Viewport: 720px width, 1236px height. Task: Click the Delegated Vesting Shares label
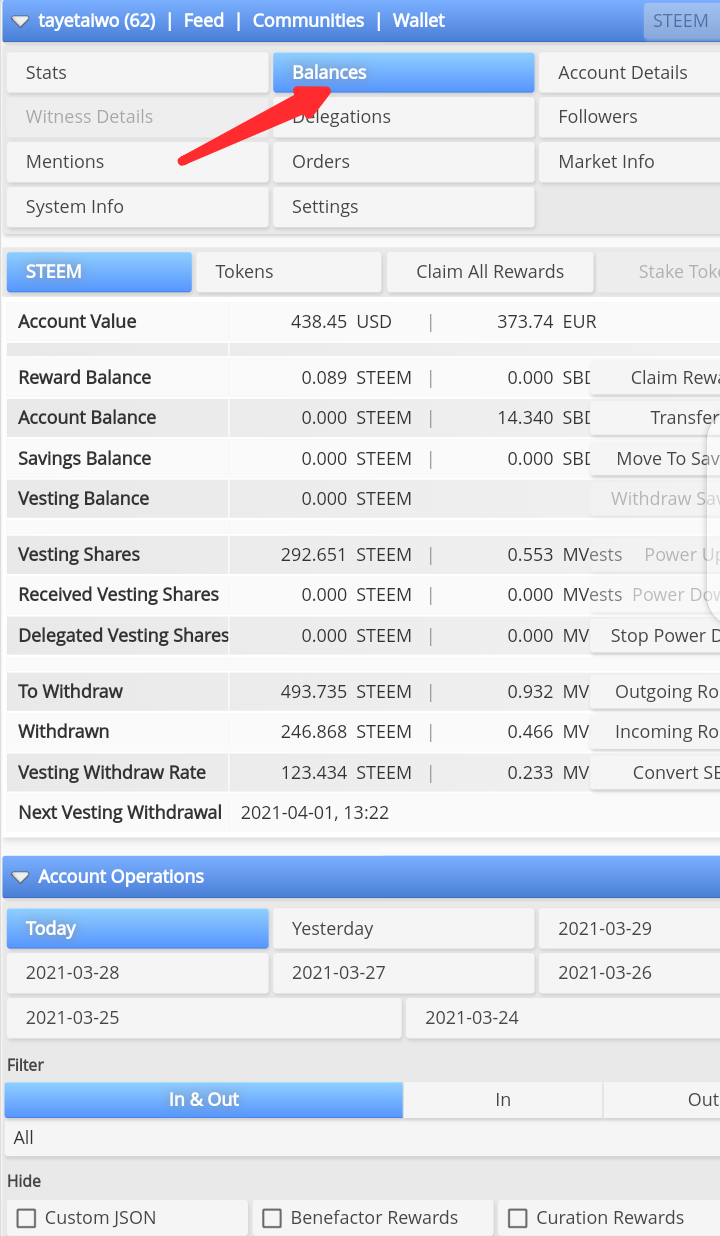pyautogui.click(x=123, y=636)
